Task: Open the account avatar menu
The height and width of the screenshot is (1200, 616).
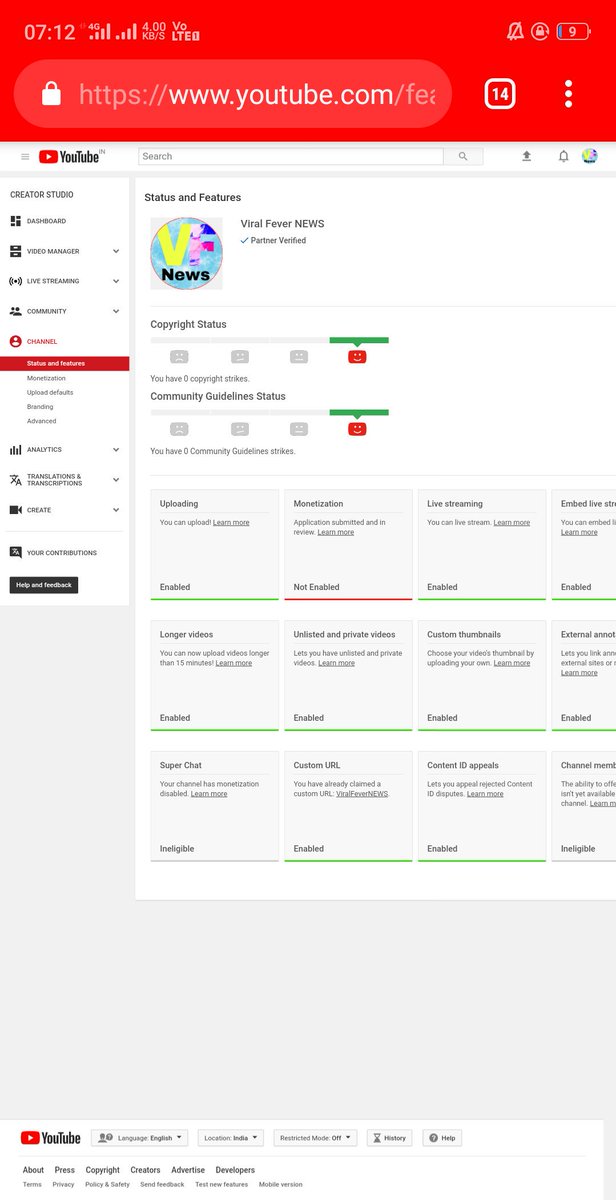Action: (590, 156)
